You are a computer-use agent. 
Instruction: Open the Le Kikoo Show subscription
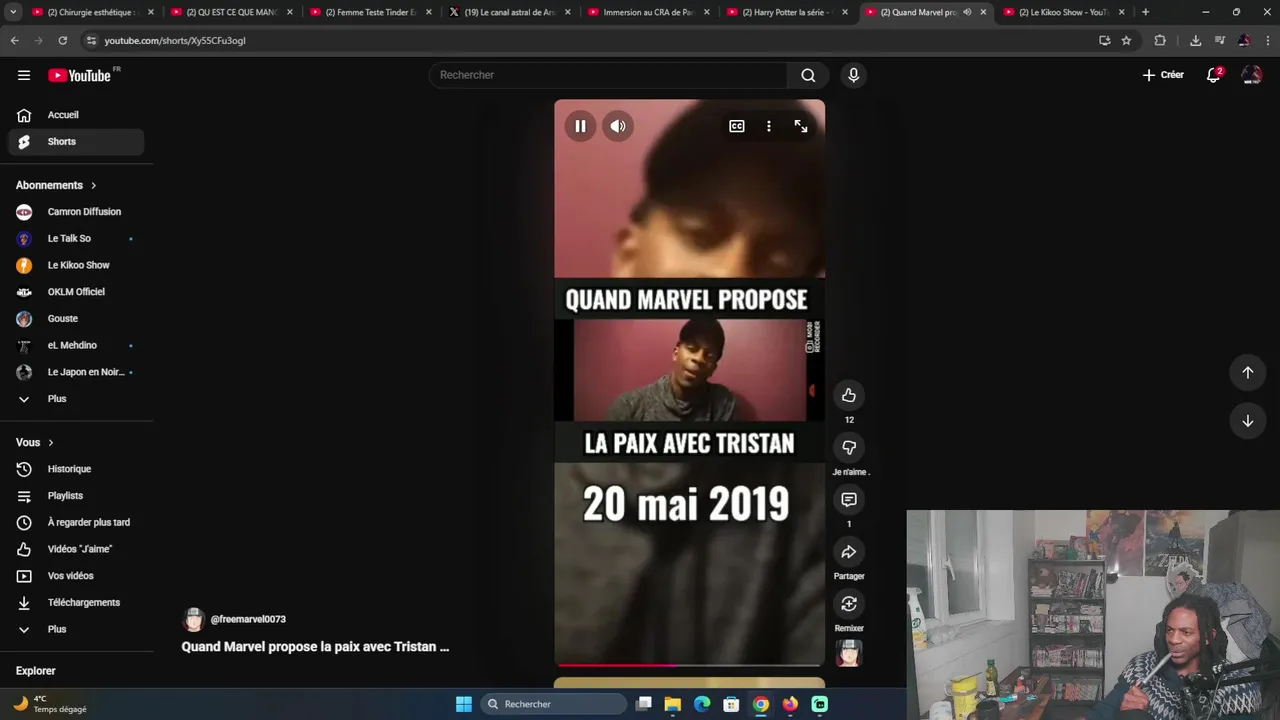[76, 265]
